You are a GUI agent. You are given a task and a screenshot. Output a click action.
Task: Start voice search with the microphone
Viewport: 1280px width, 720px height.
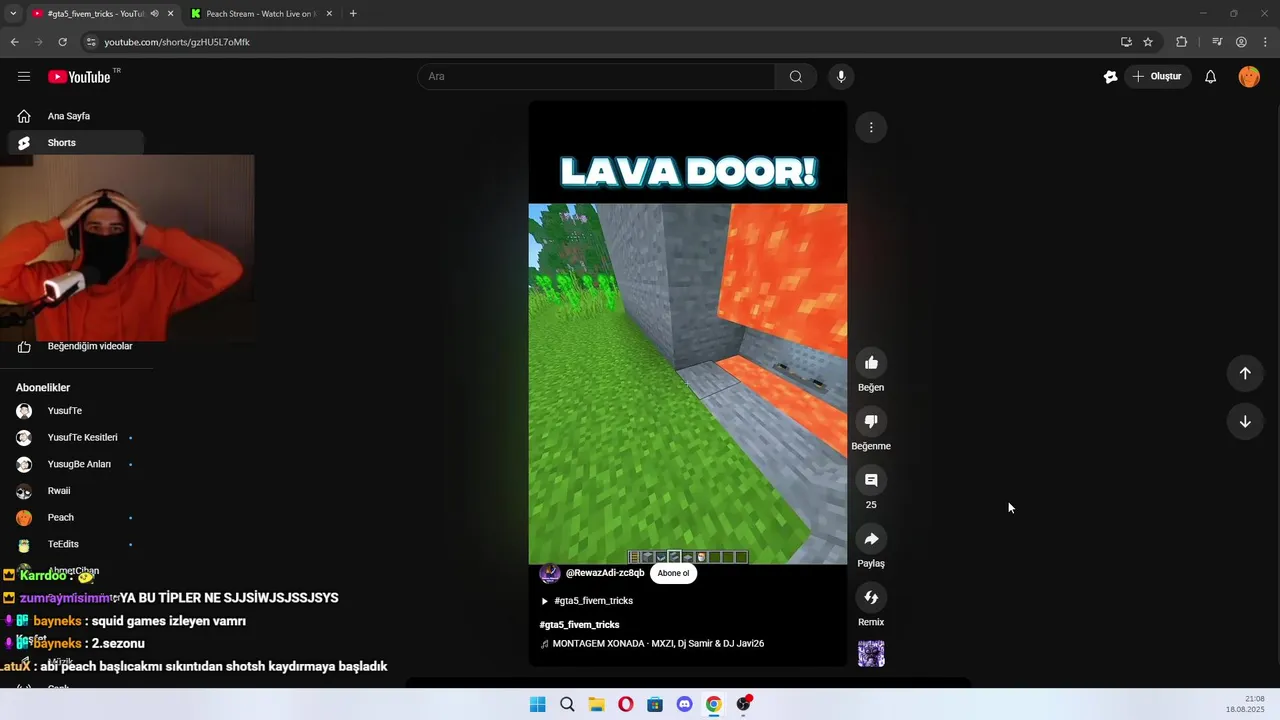pyautogui.click(x=840, y=77)
